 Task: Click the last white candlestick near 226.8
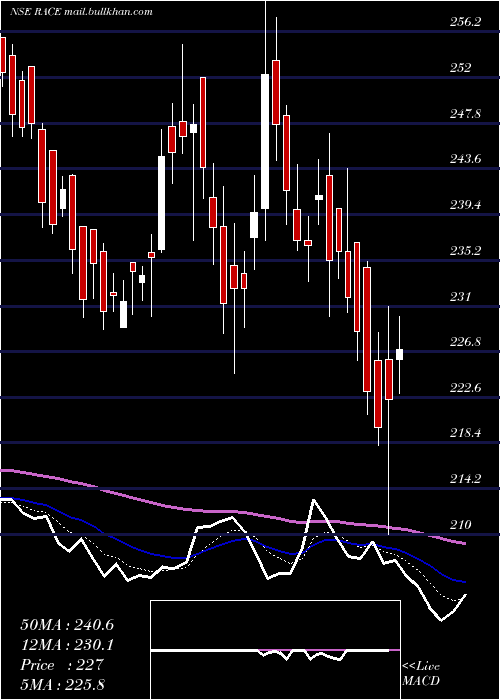pos(400,354)
